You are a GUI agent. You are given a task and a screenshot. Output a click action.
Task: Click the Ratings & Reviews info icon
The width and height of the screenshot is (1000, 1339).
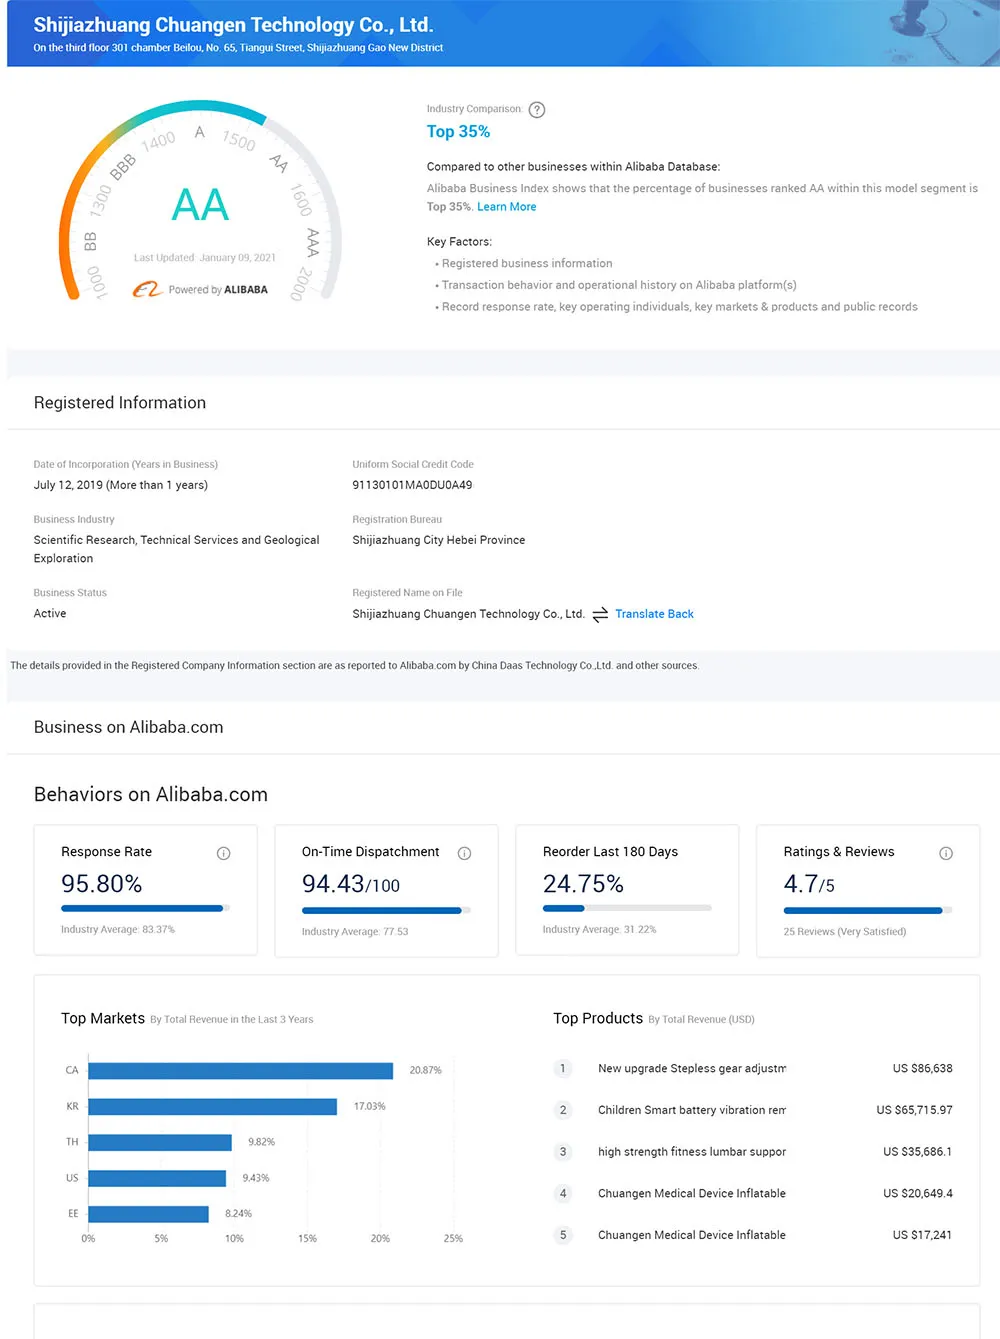click(946, 853)
